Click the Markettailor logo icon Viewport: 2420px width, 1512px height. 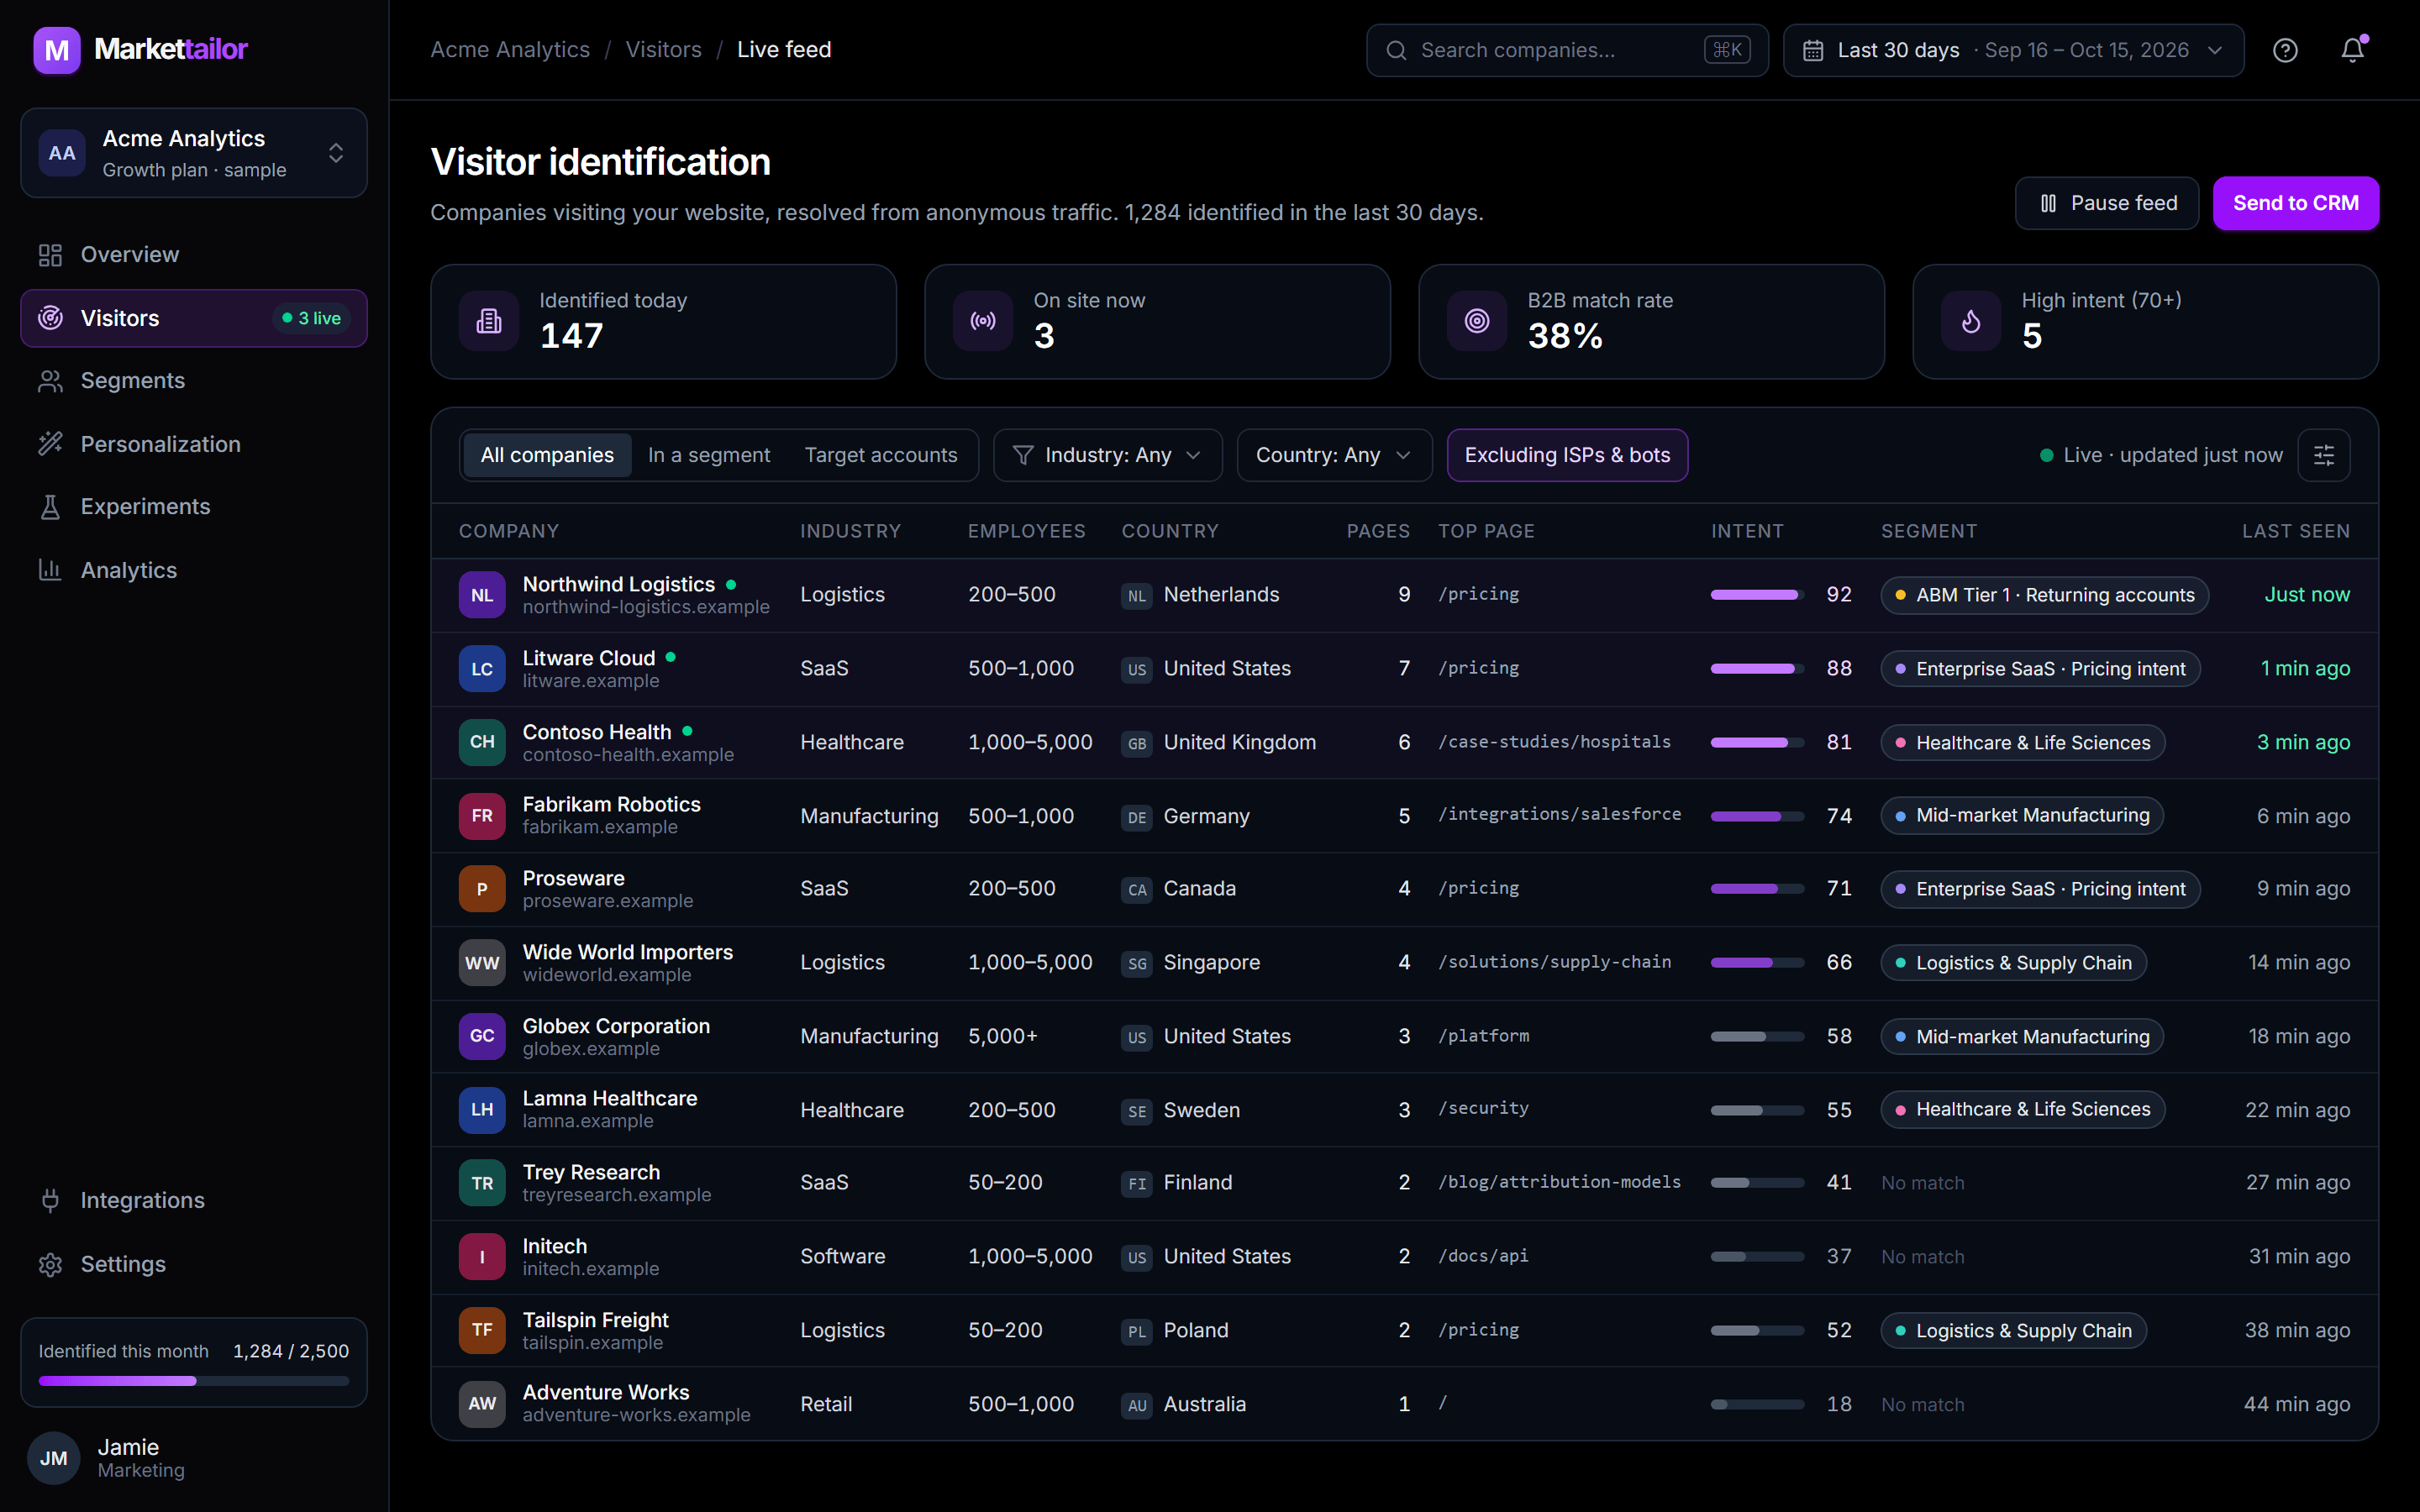(x=57, y=49)
